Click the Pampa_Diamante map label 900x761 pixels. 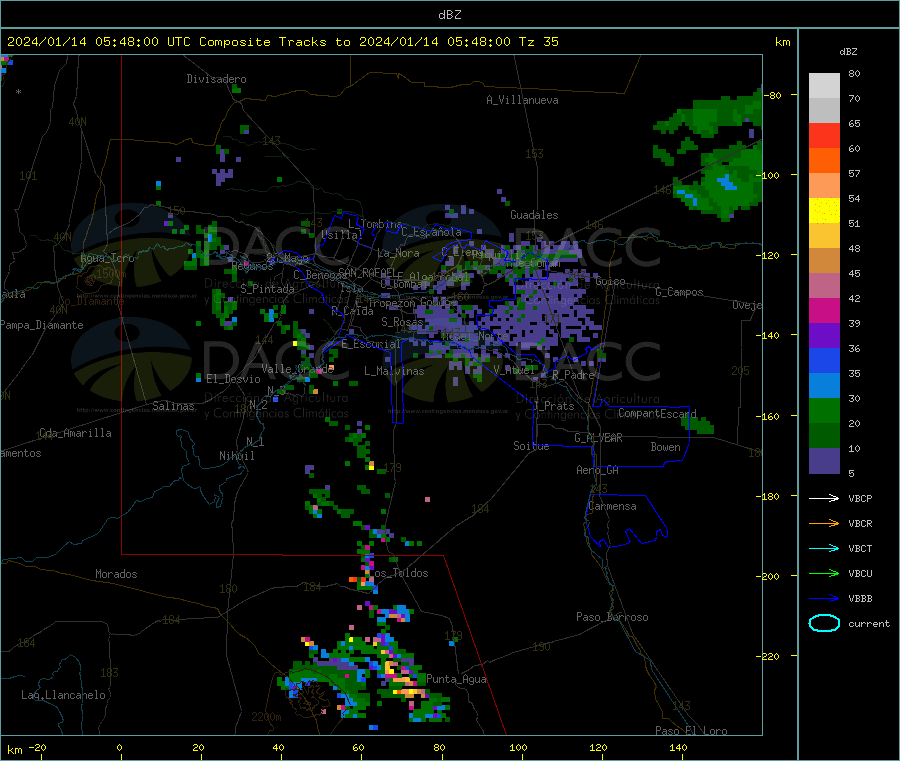[42, 325]
